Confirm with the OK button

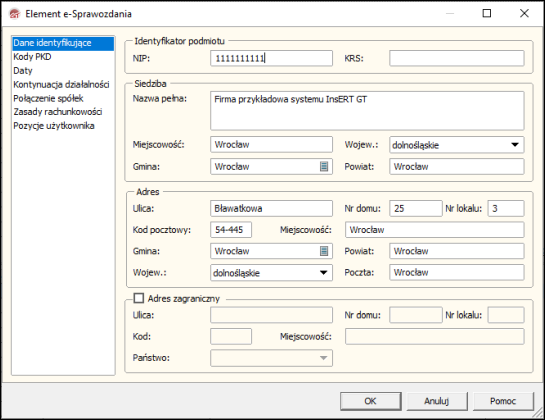click(x=371, y=401)
